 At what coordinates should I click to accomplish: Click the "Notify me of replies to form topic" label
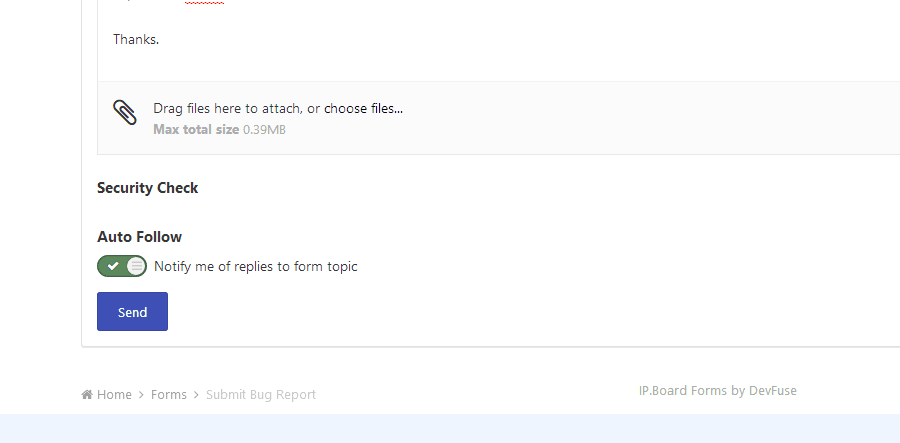pyautogui.click(x=255, y=267)
